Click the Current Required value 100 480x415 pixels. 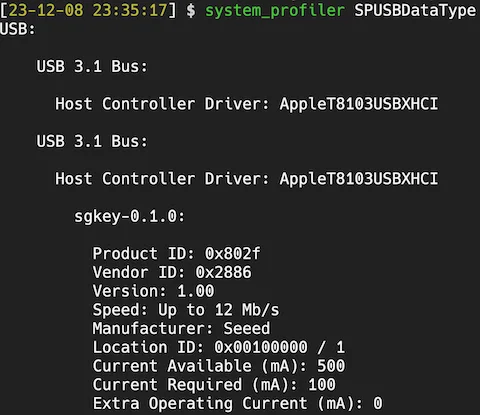(322, 385)
